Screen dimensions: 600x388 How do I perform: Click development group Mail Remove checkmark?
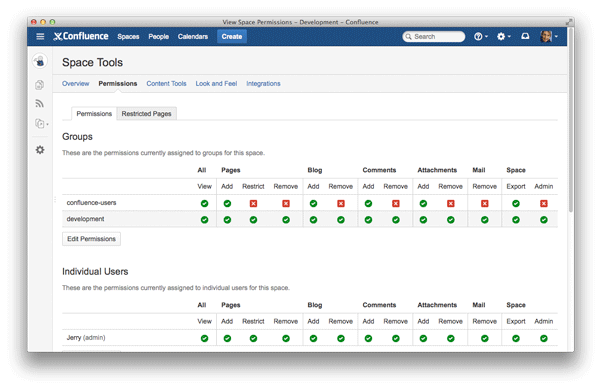point(485,220)
